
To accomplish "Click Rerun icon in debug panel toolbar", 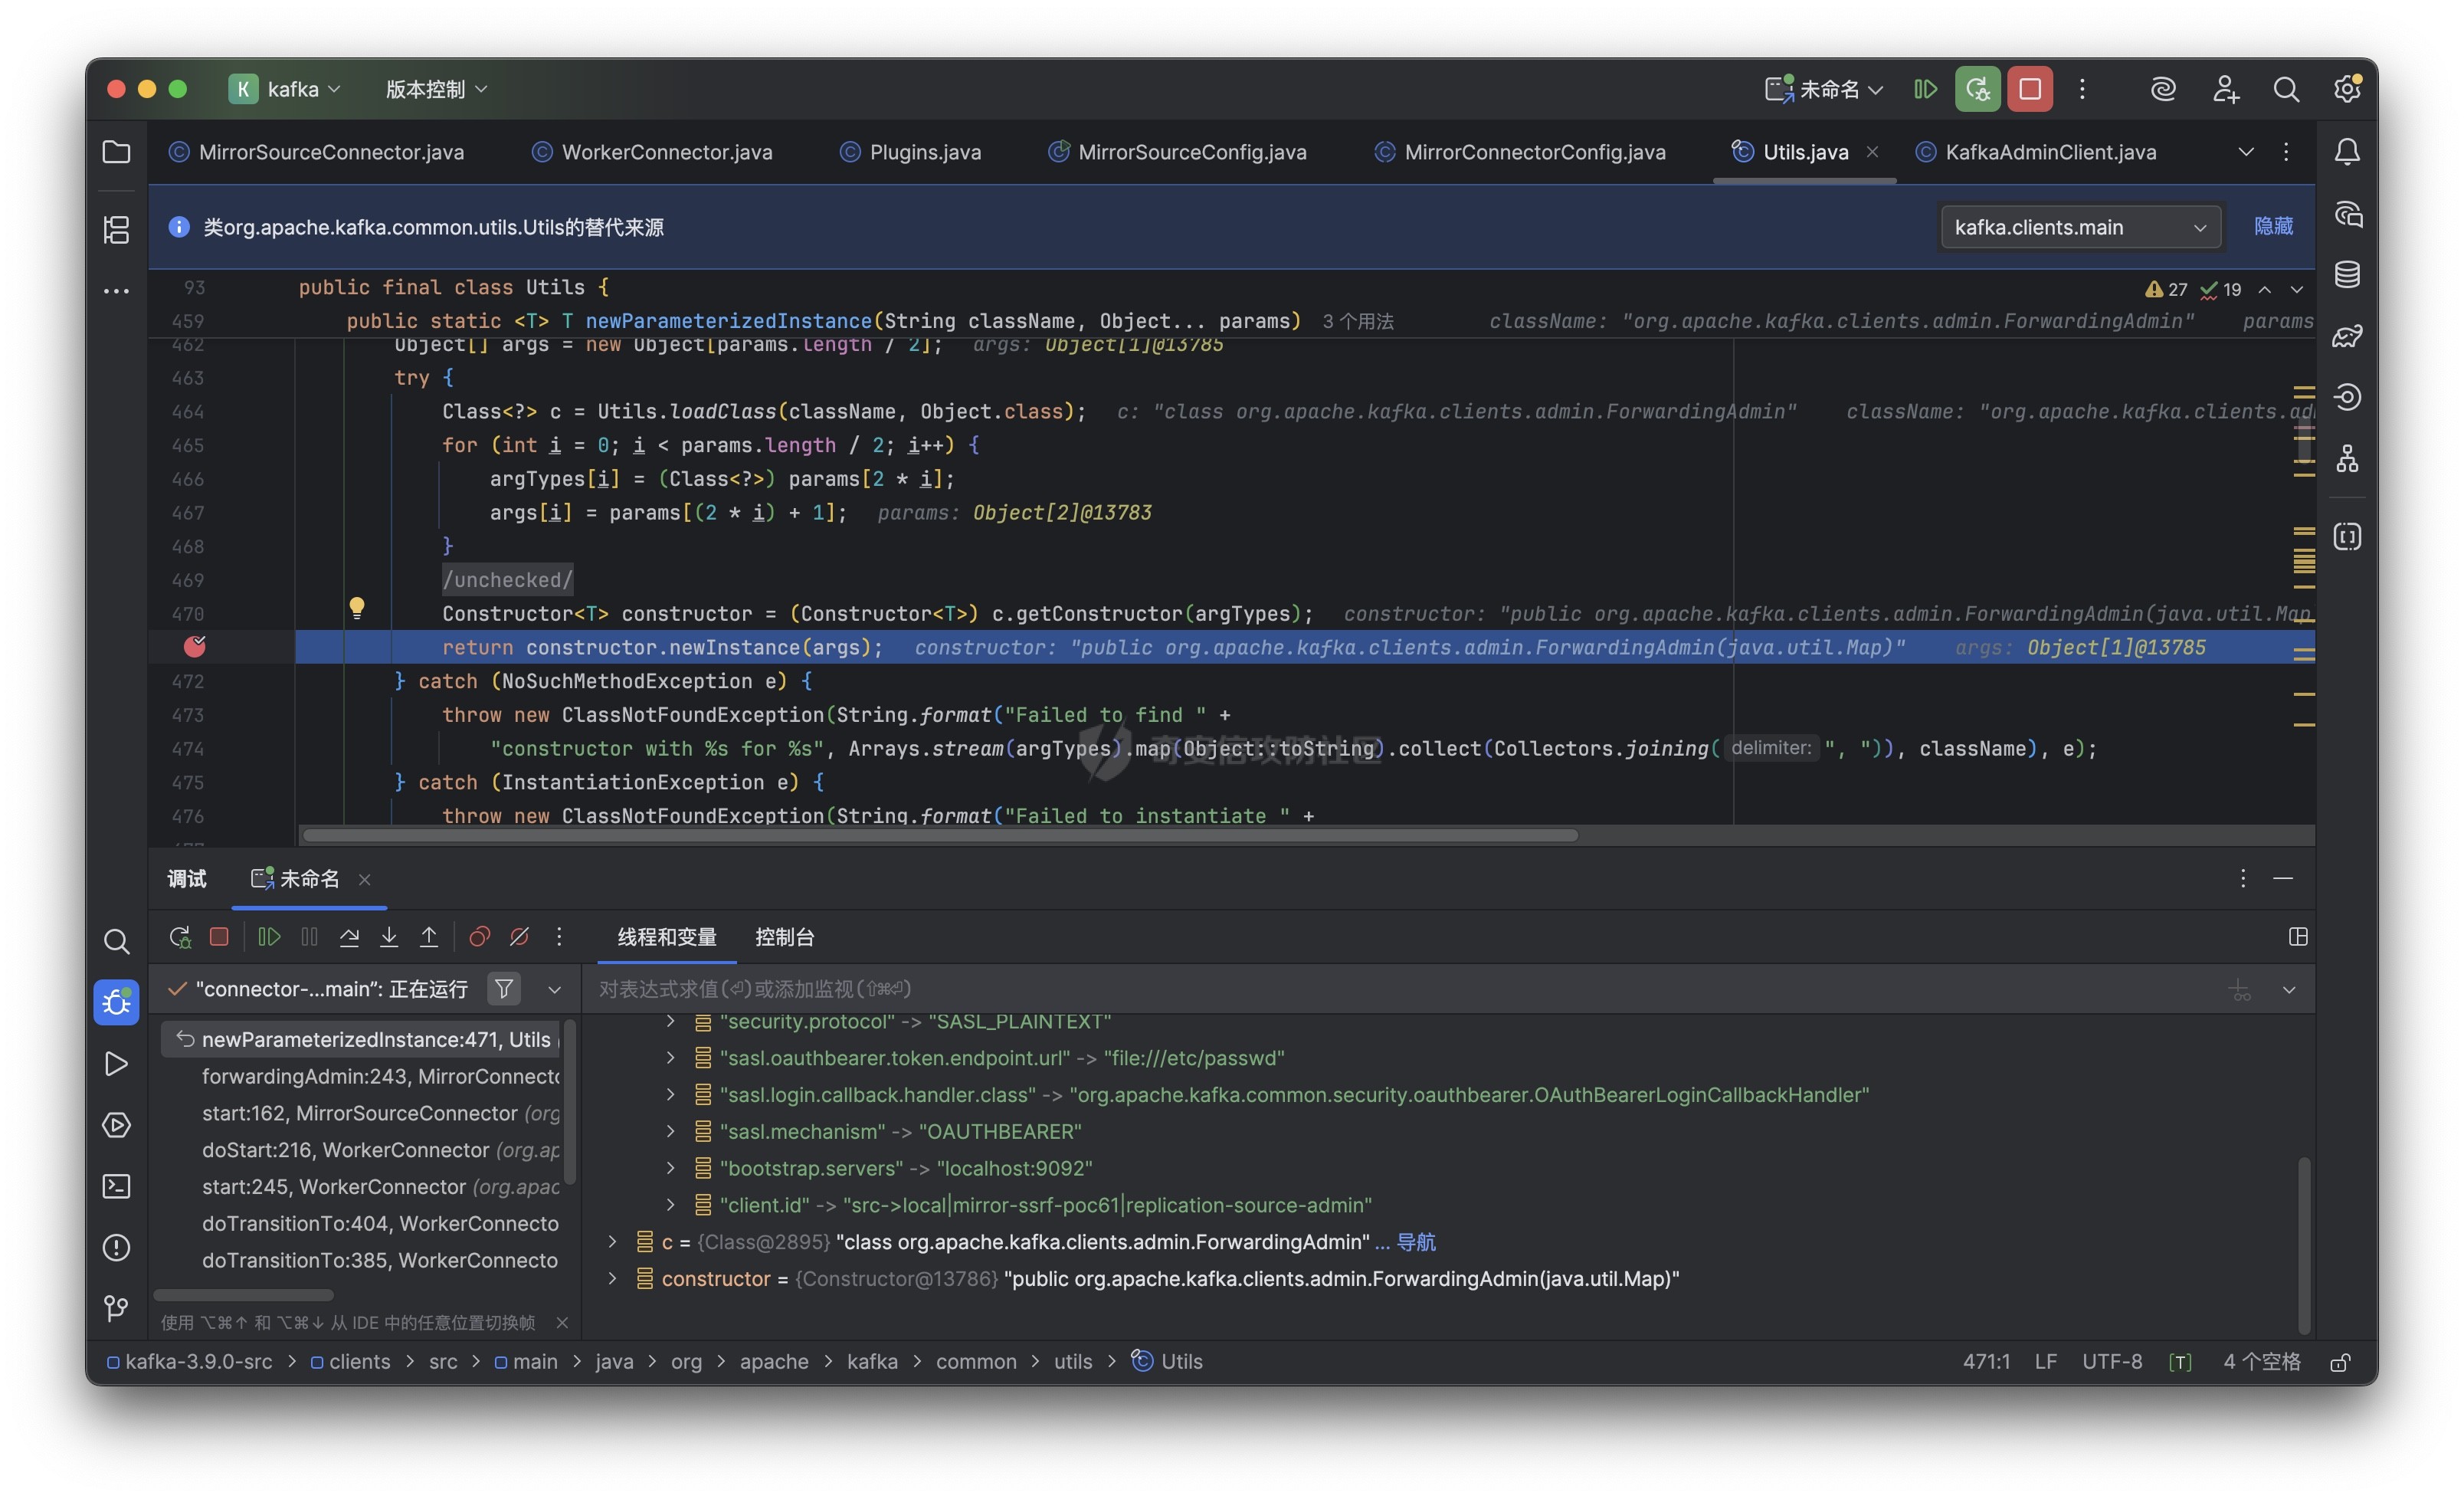I will 179,937.
